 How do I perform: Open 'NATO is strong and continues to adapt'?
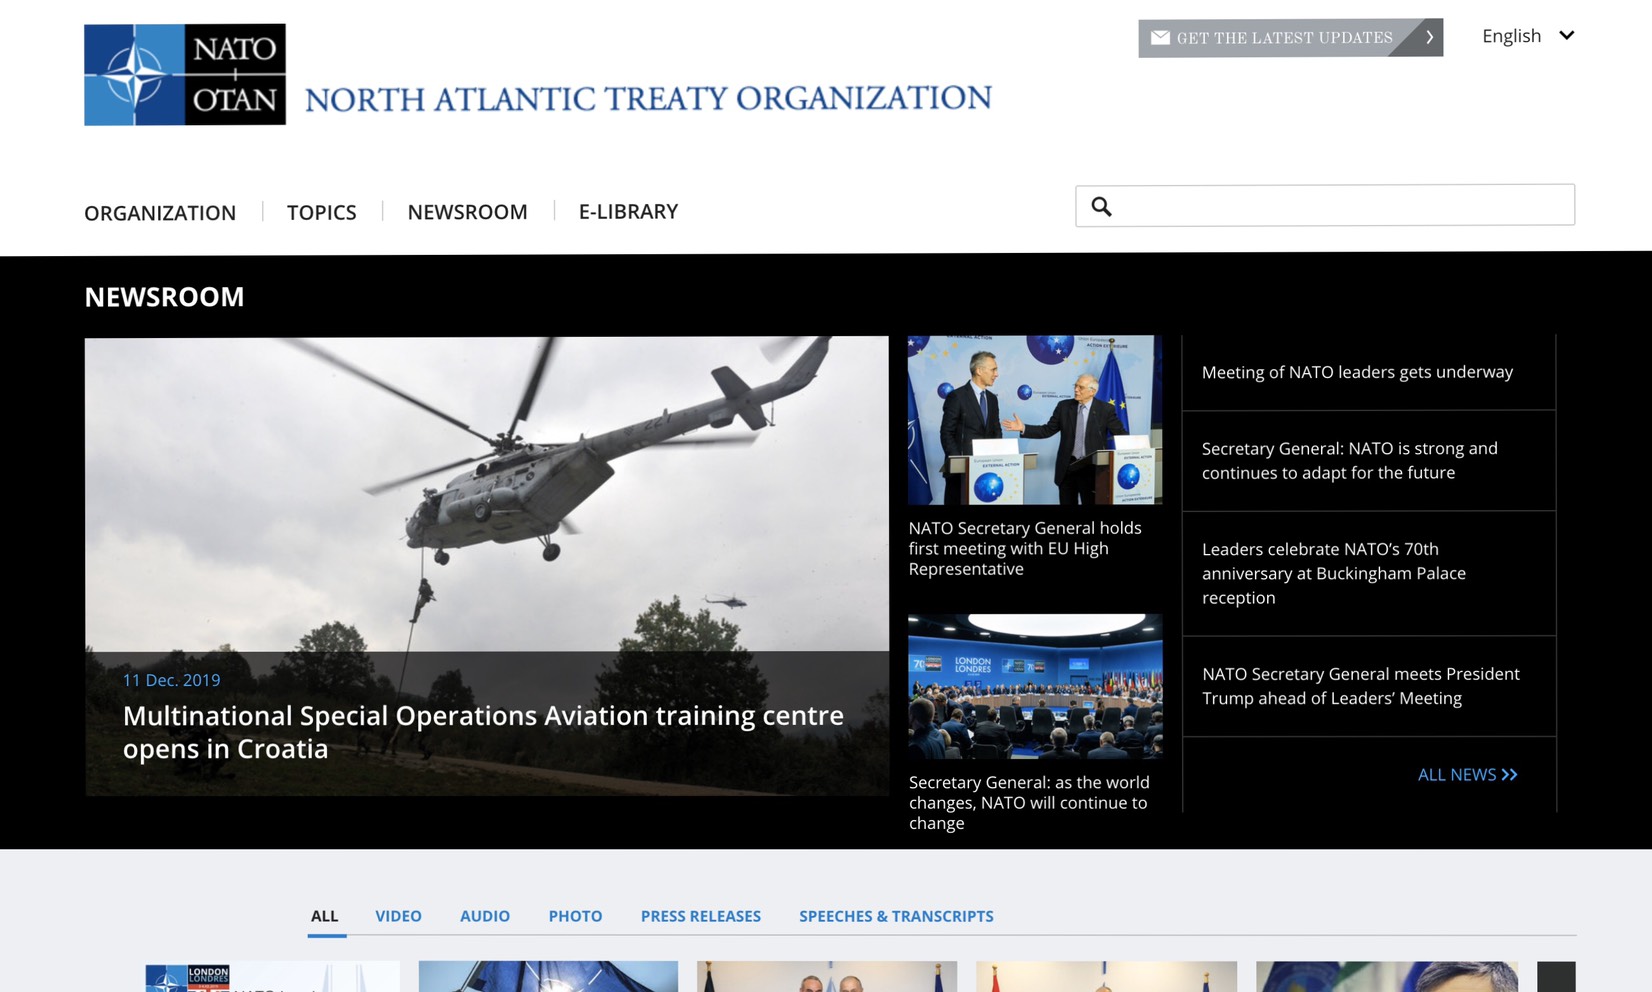[x=1349, y=460]
